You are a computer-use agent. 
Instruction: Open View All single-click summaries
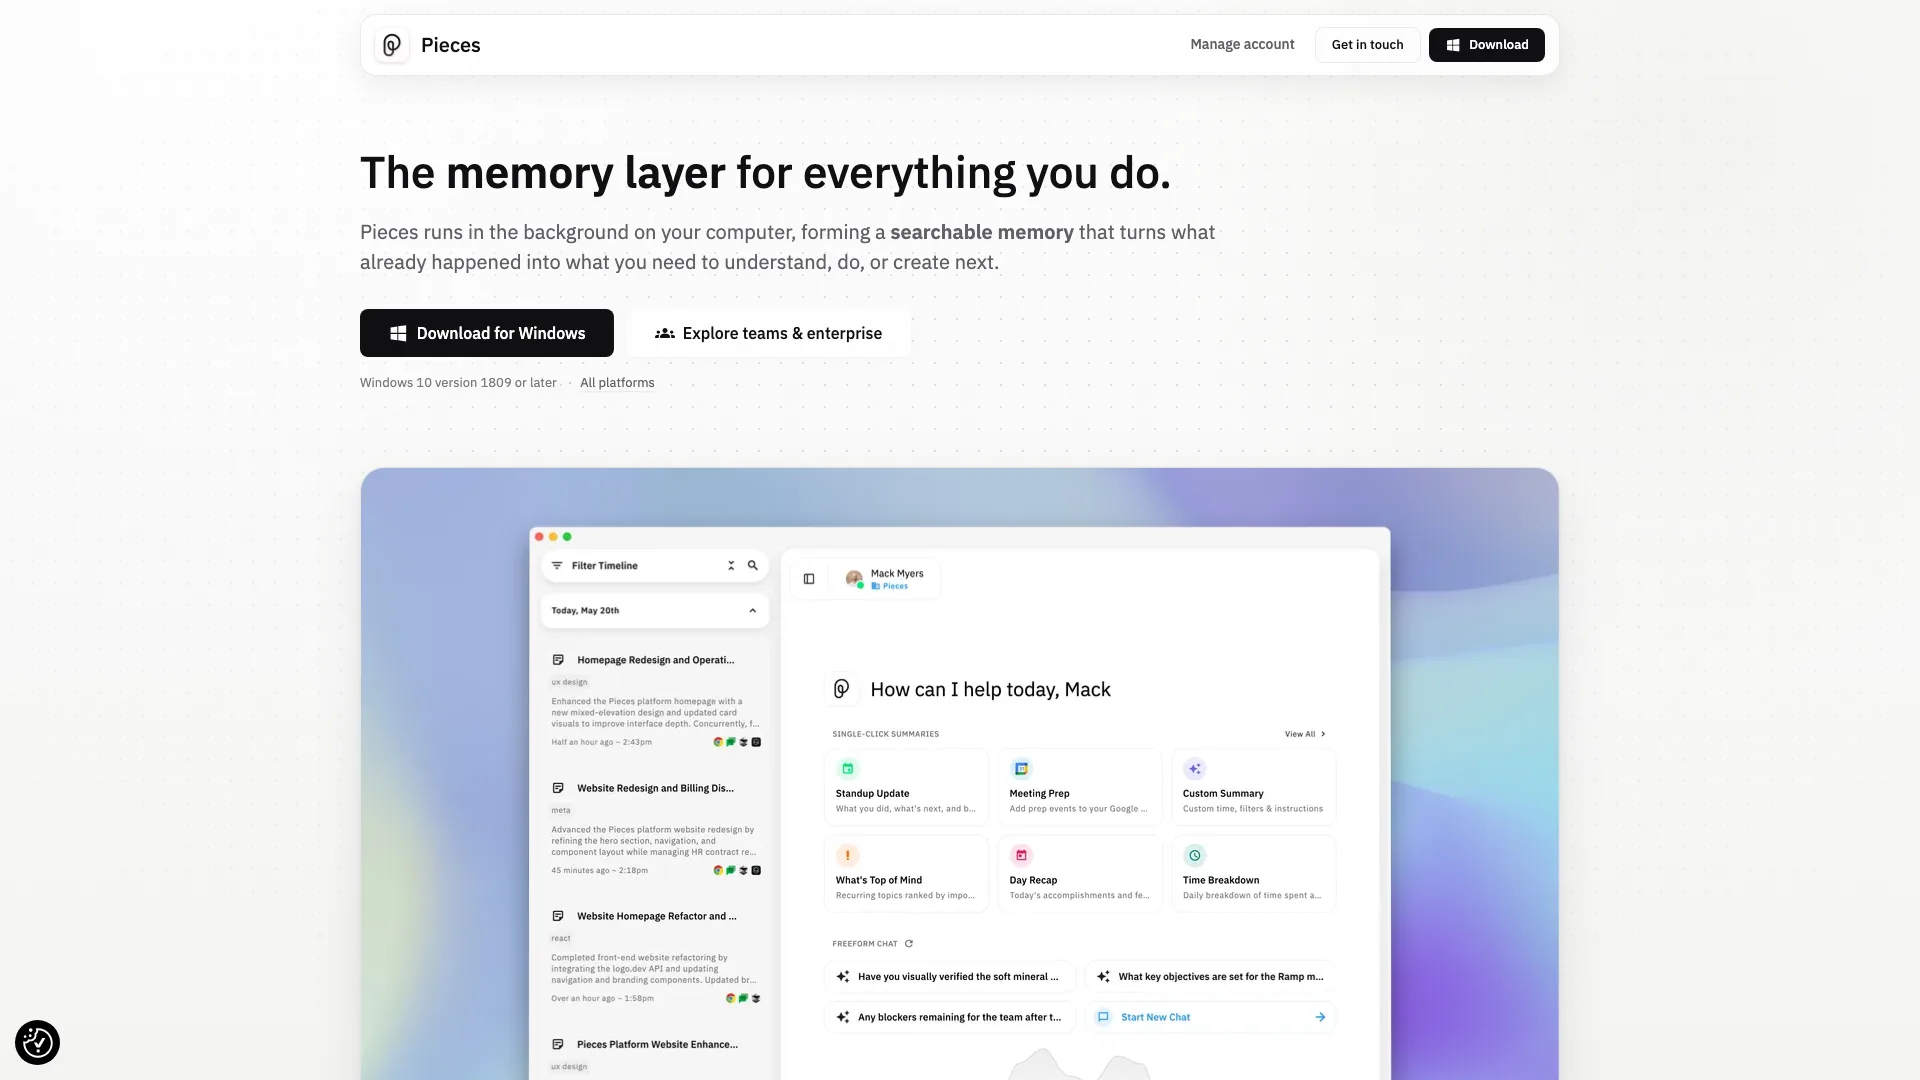(x=1305, y=734)
